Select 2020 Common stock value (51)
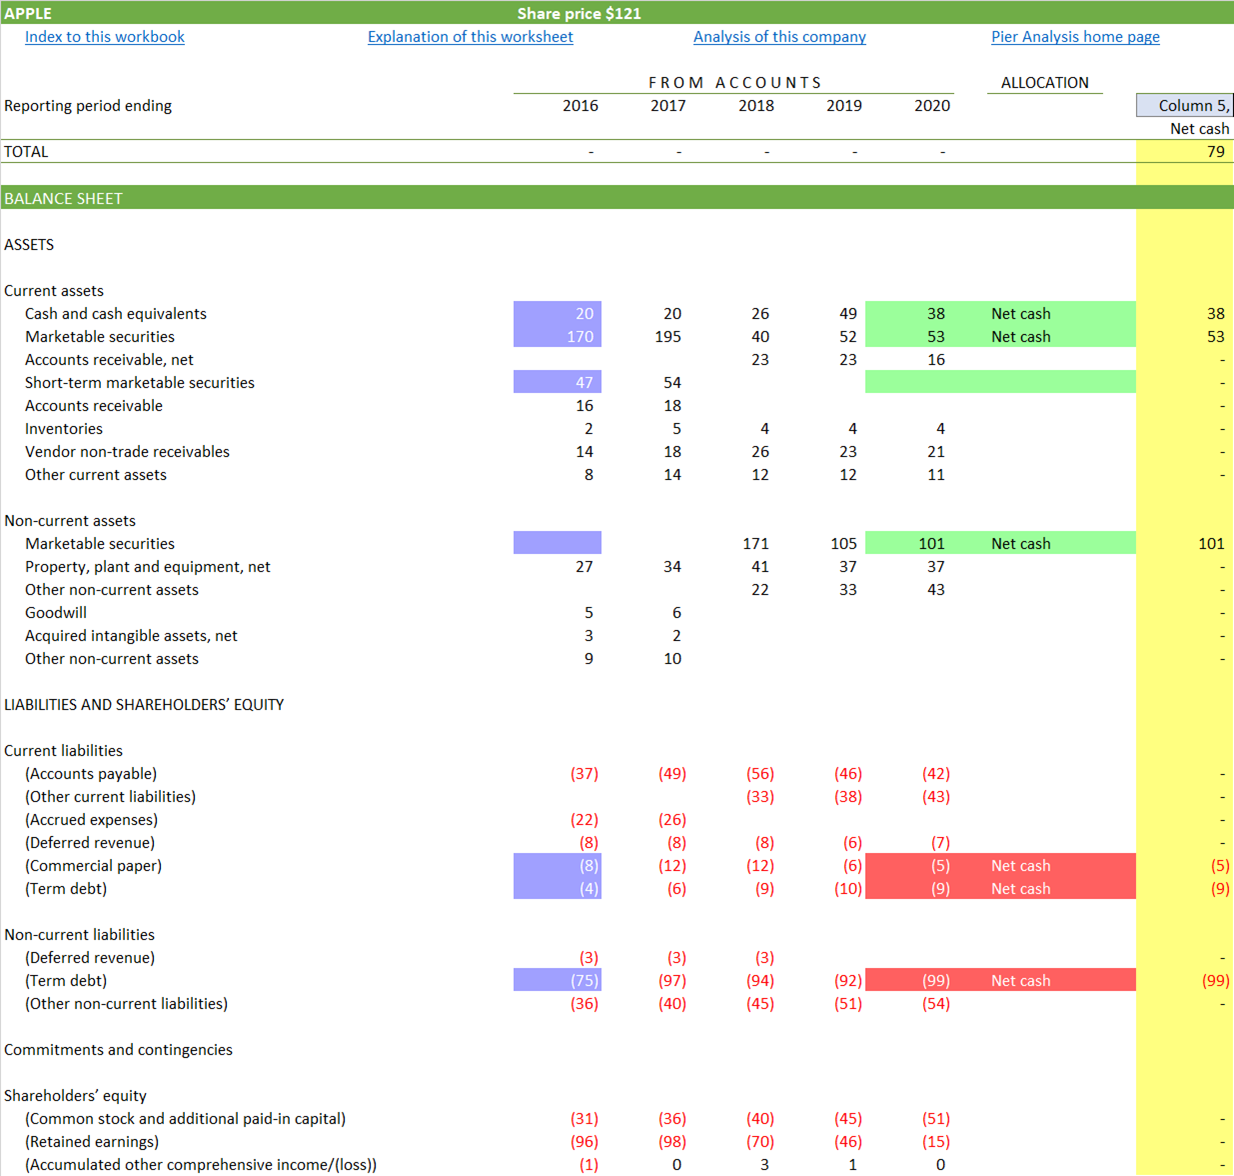The image size is (1234, 1176). coord(936,1119)
